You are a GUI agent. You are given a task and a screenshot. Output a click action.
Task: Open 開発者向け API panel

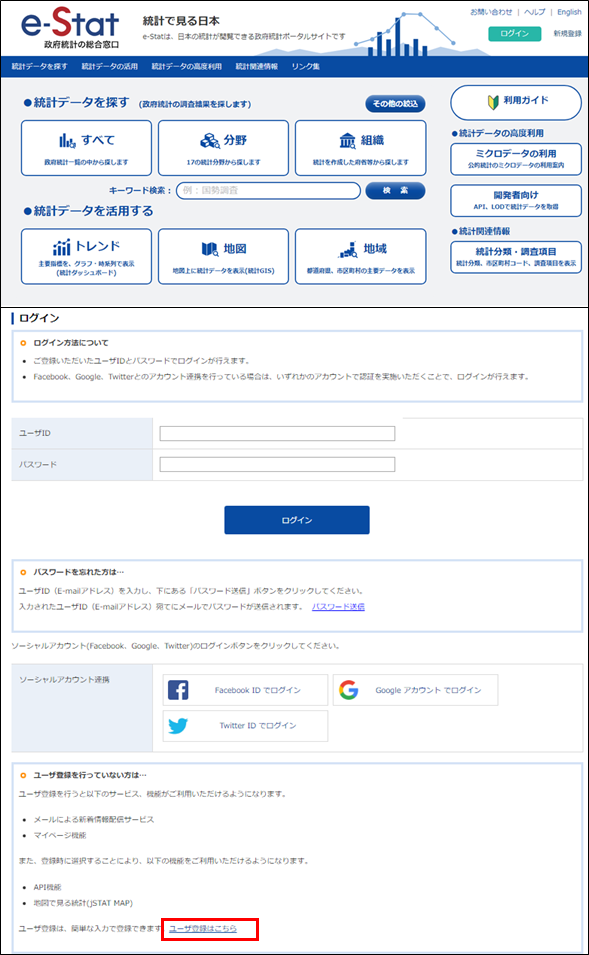coord(516,201)
